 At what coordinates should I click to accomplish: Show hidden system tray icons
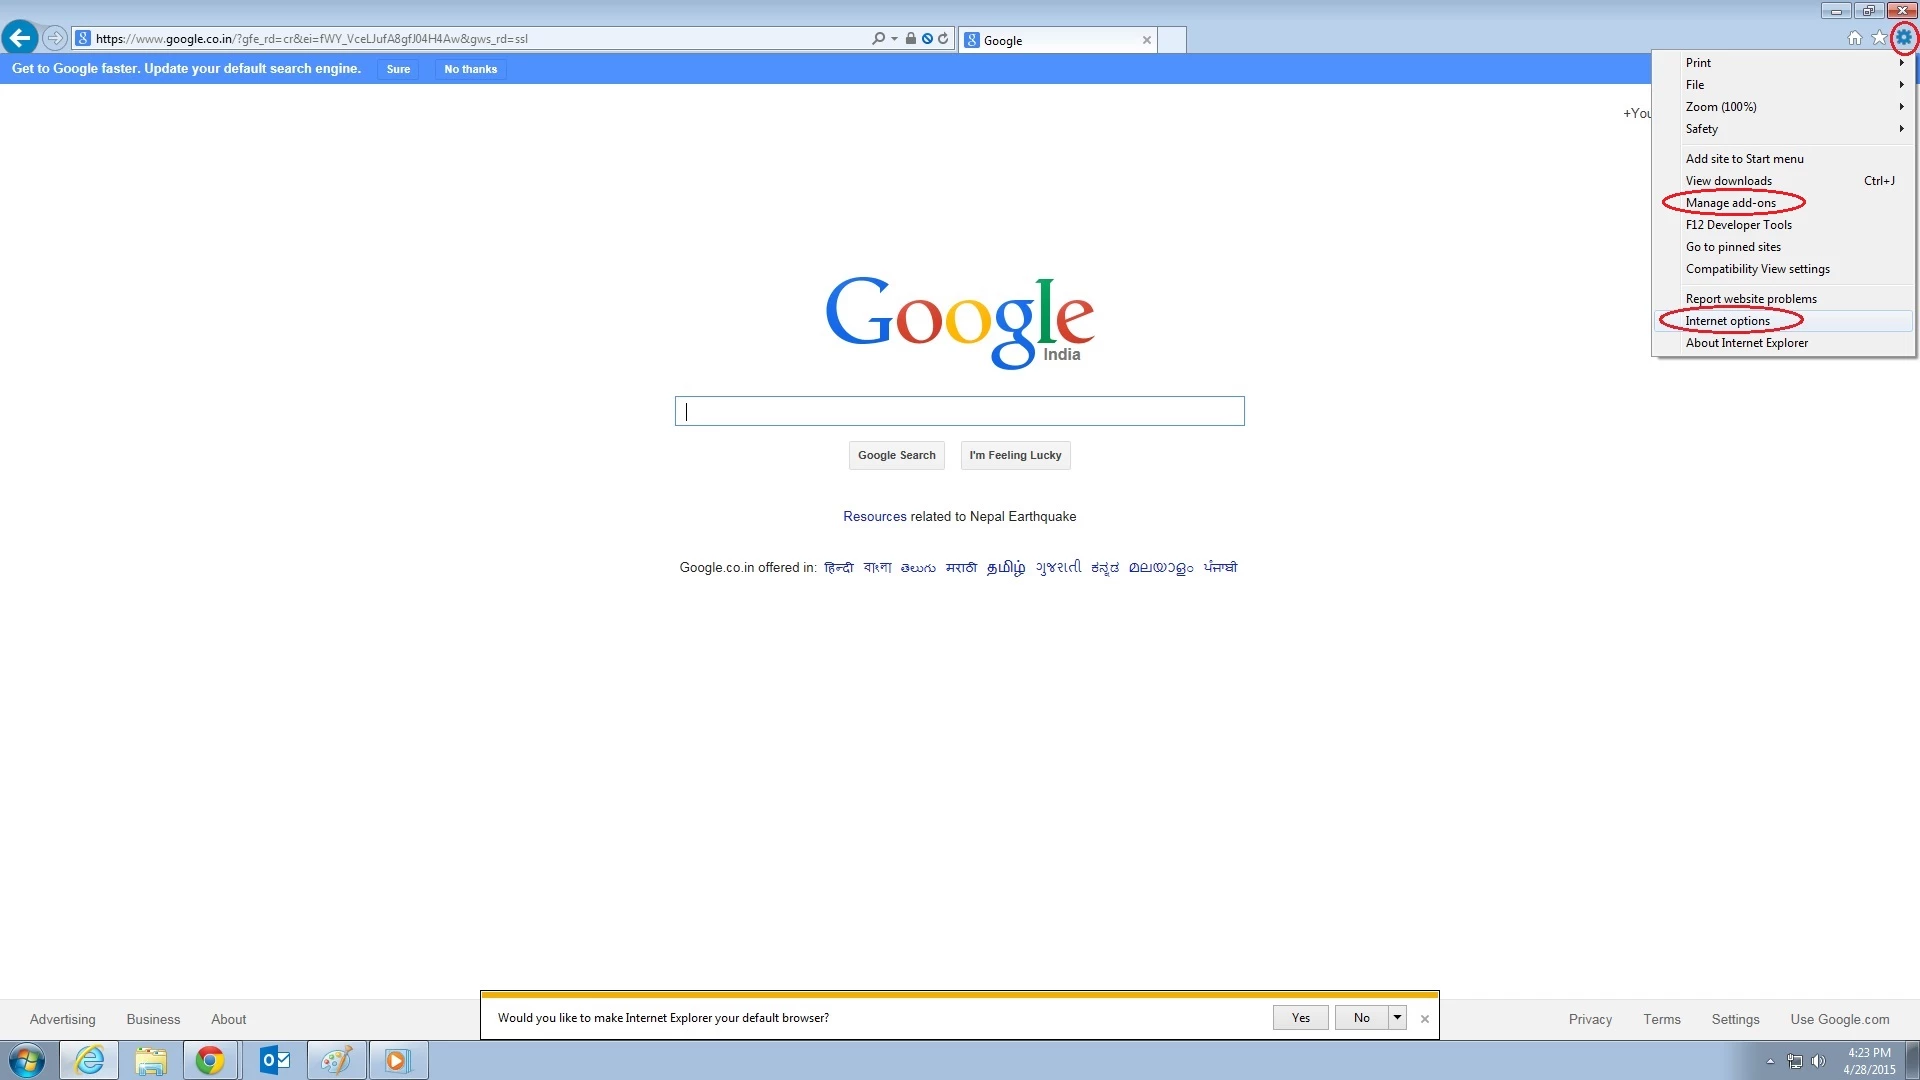coord(1770,1061)
